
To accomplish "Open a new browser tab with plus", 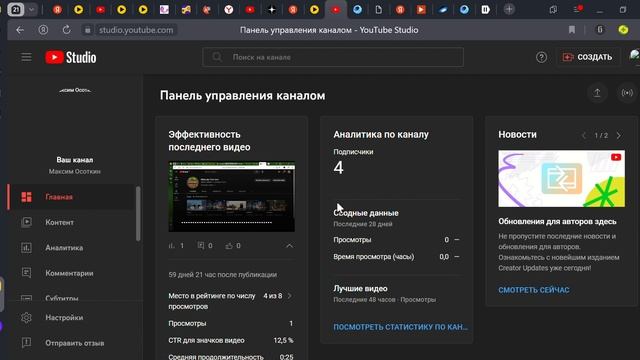I will tap(509, 9).
